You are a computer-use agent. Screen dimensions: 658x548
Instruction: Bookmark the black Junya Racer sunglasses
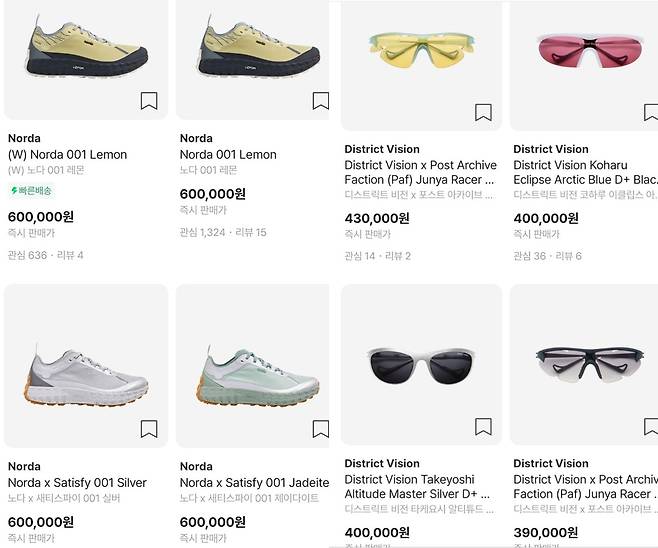click(x=651, y=427)
